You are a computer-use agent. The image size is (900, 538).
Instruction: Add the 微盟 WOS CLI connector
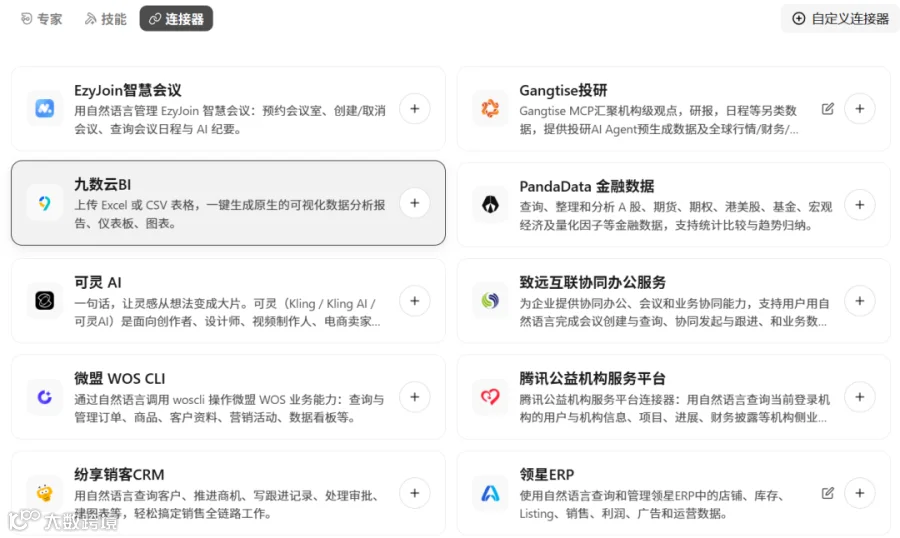414,397
